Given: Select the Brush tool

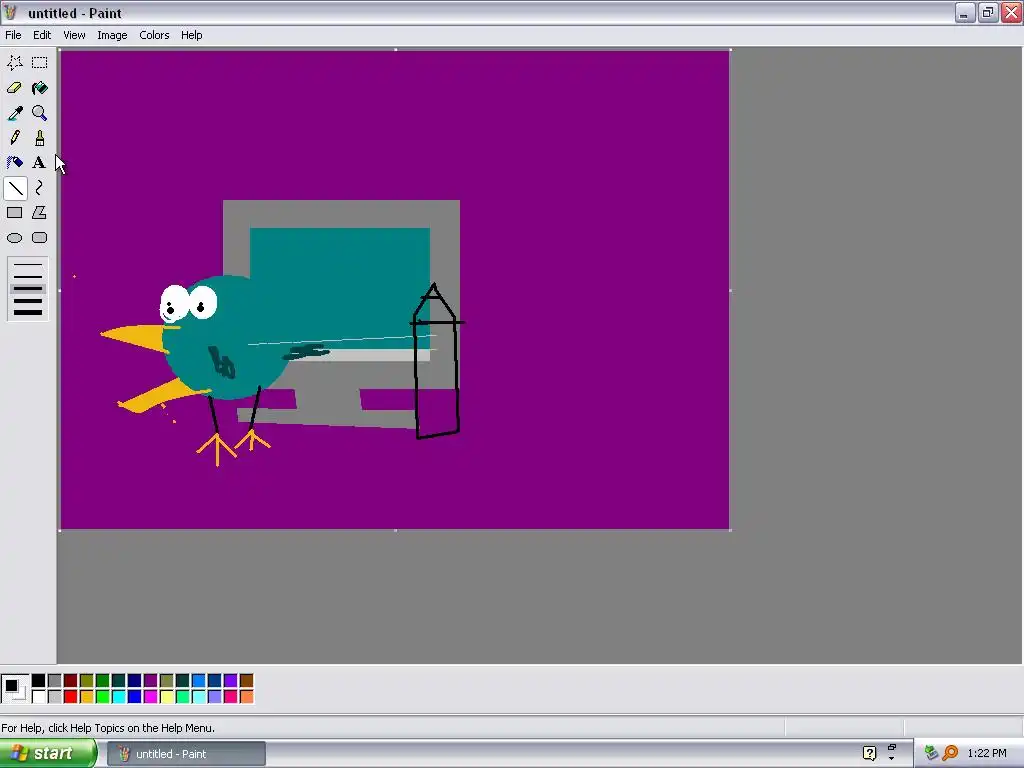Looking at the screenshot, I should tap(40, 138).
